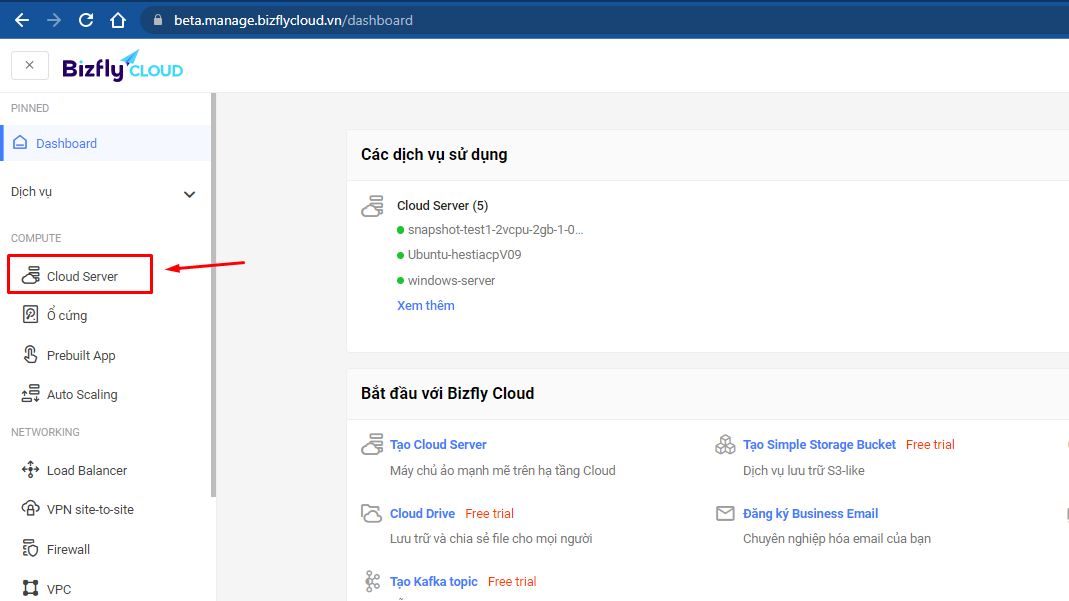The width and height of the screenshot is (1069, 601).
Task: Open Cloud Server in the sidebar
Action: (82, 276)
